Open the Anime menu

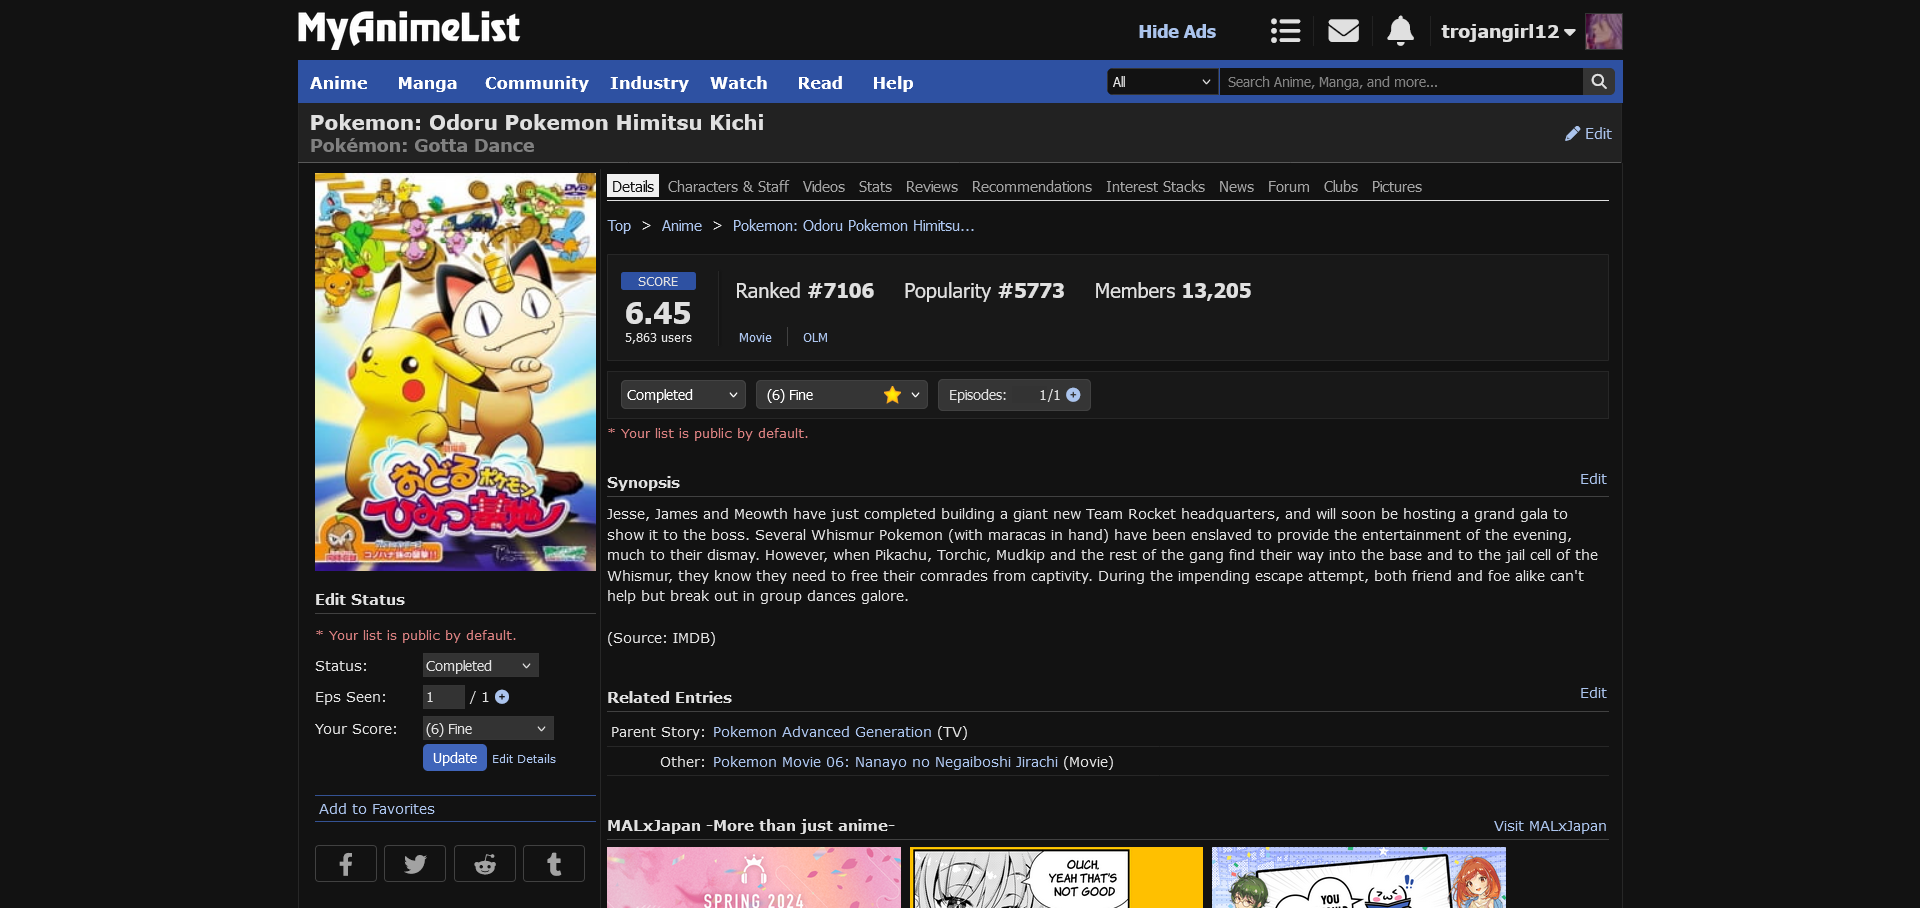(x=338, y=83)
